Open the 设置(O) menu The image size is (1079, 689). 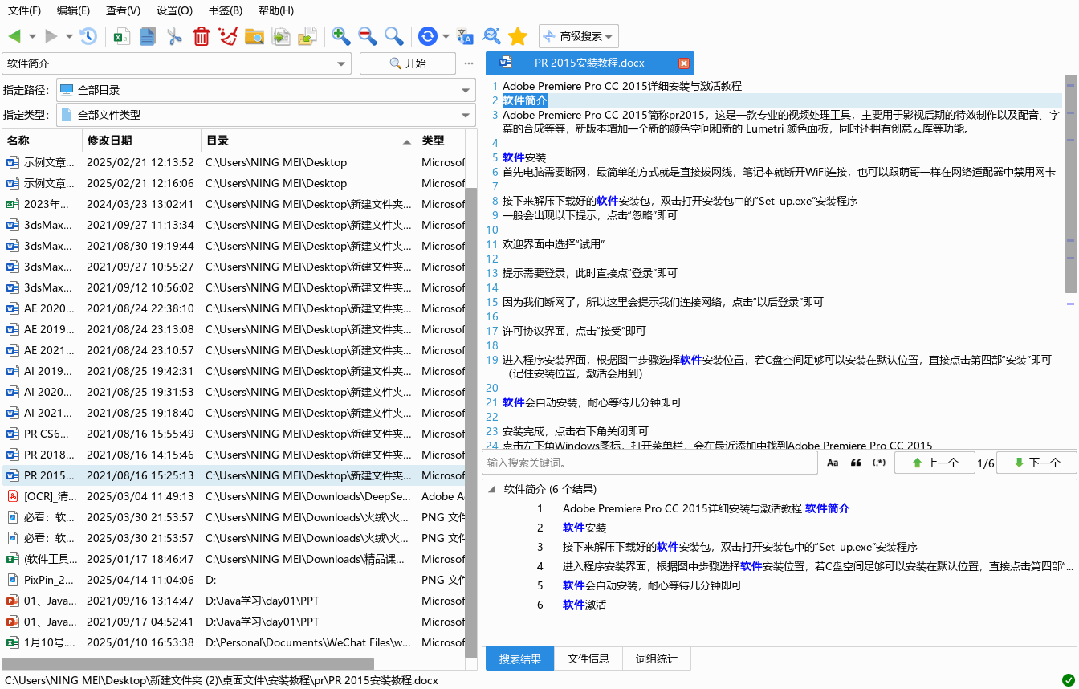(x=175, y=10)
